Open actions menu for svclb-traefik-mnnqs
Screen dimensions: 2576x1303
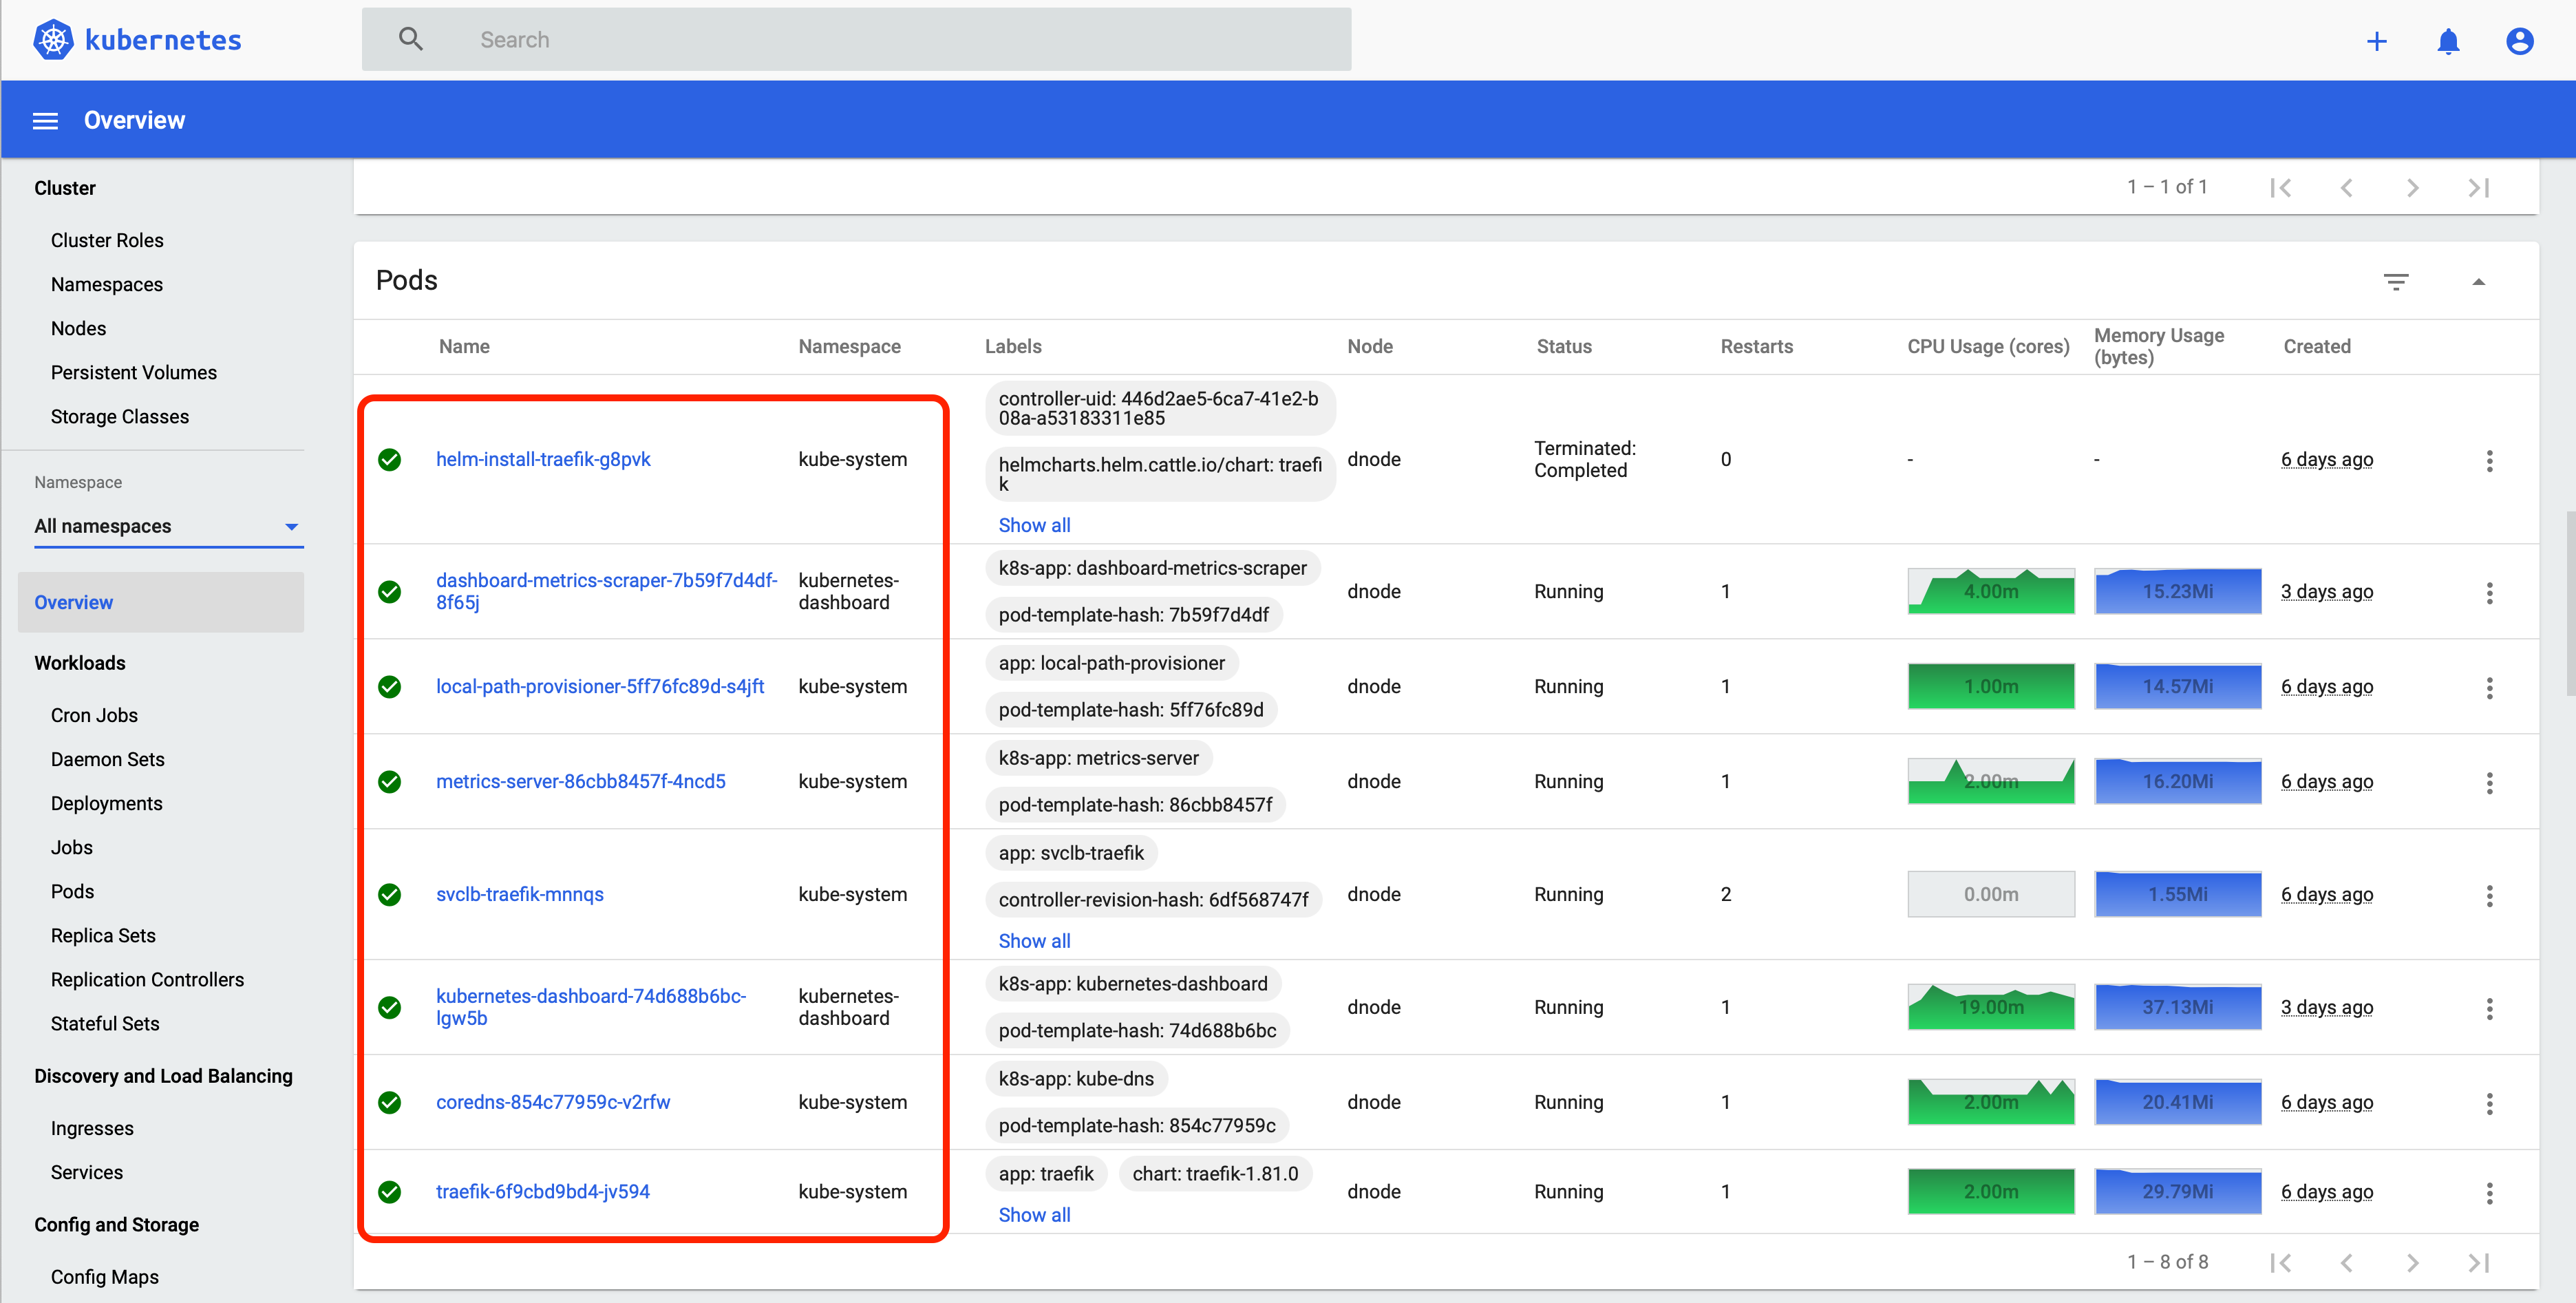click(x=2490, y=895)
